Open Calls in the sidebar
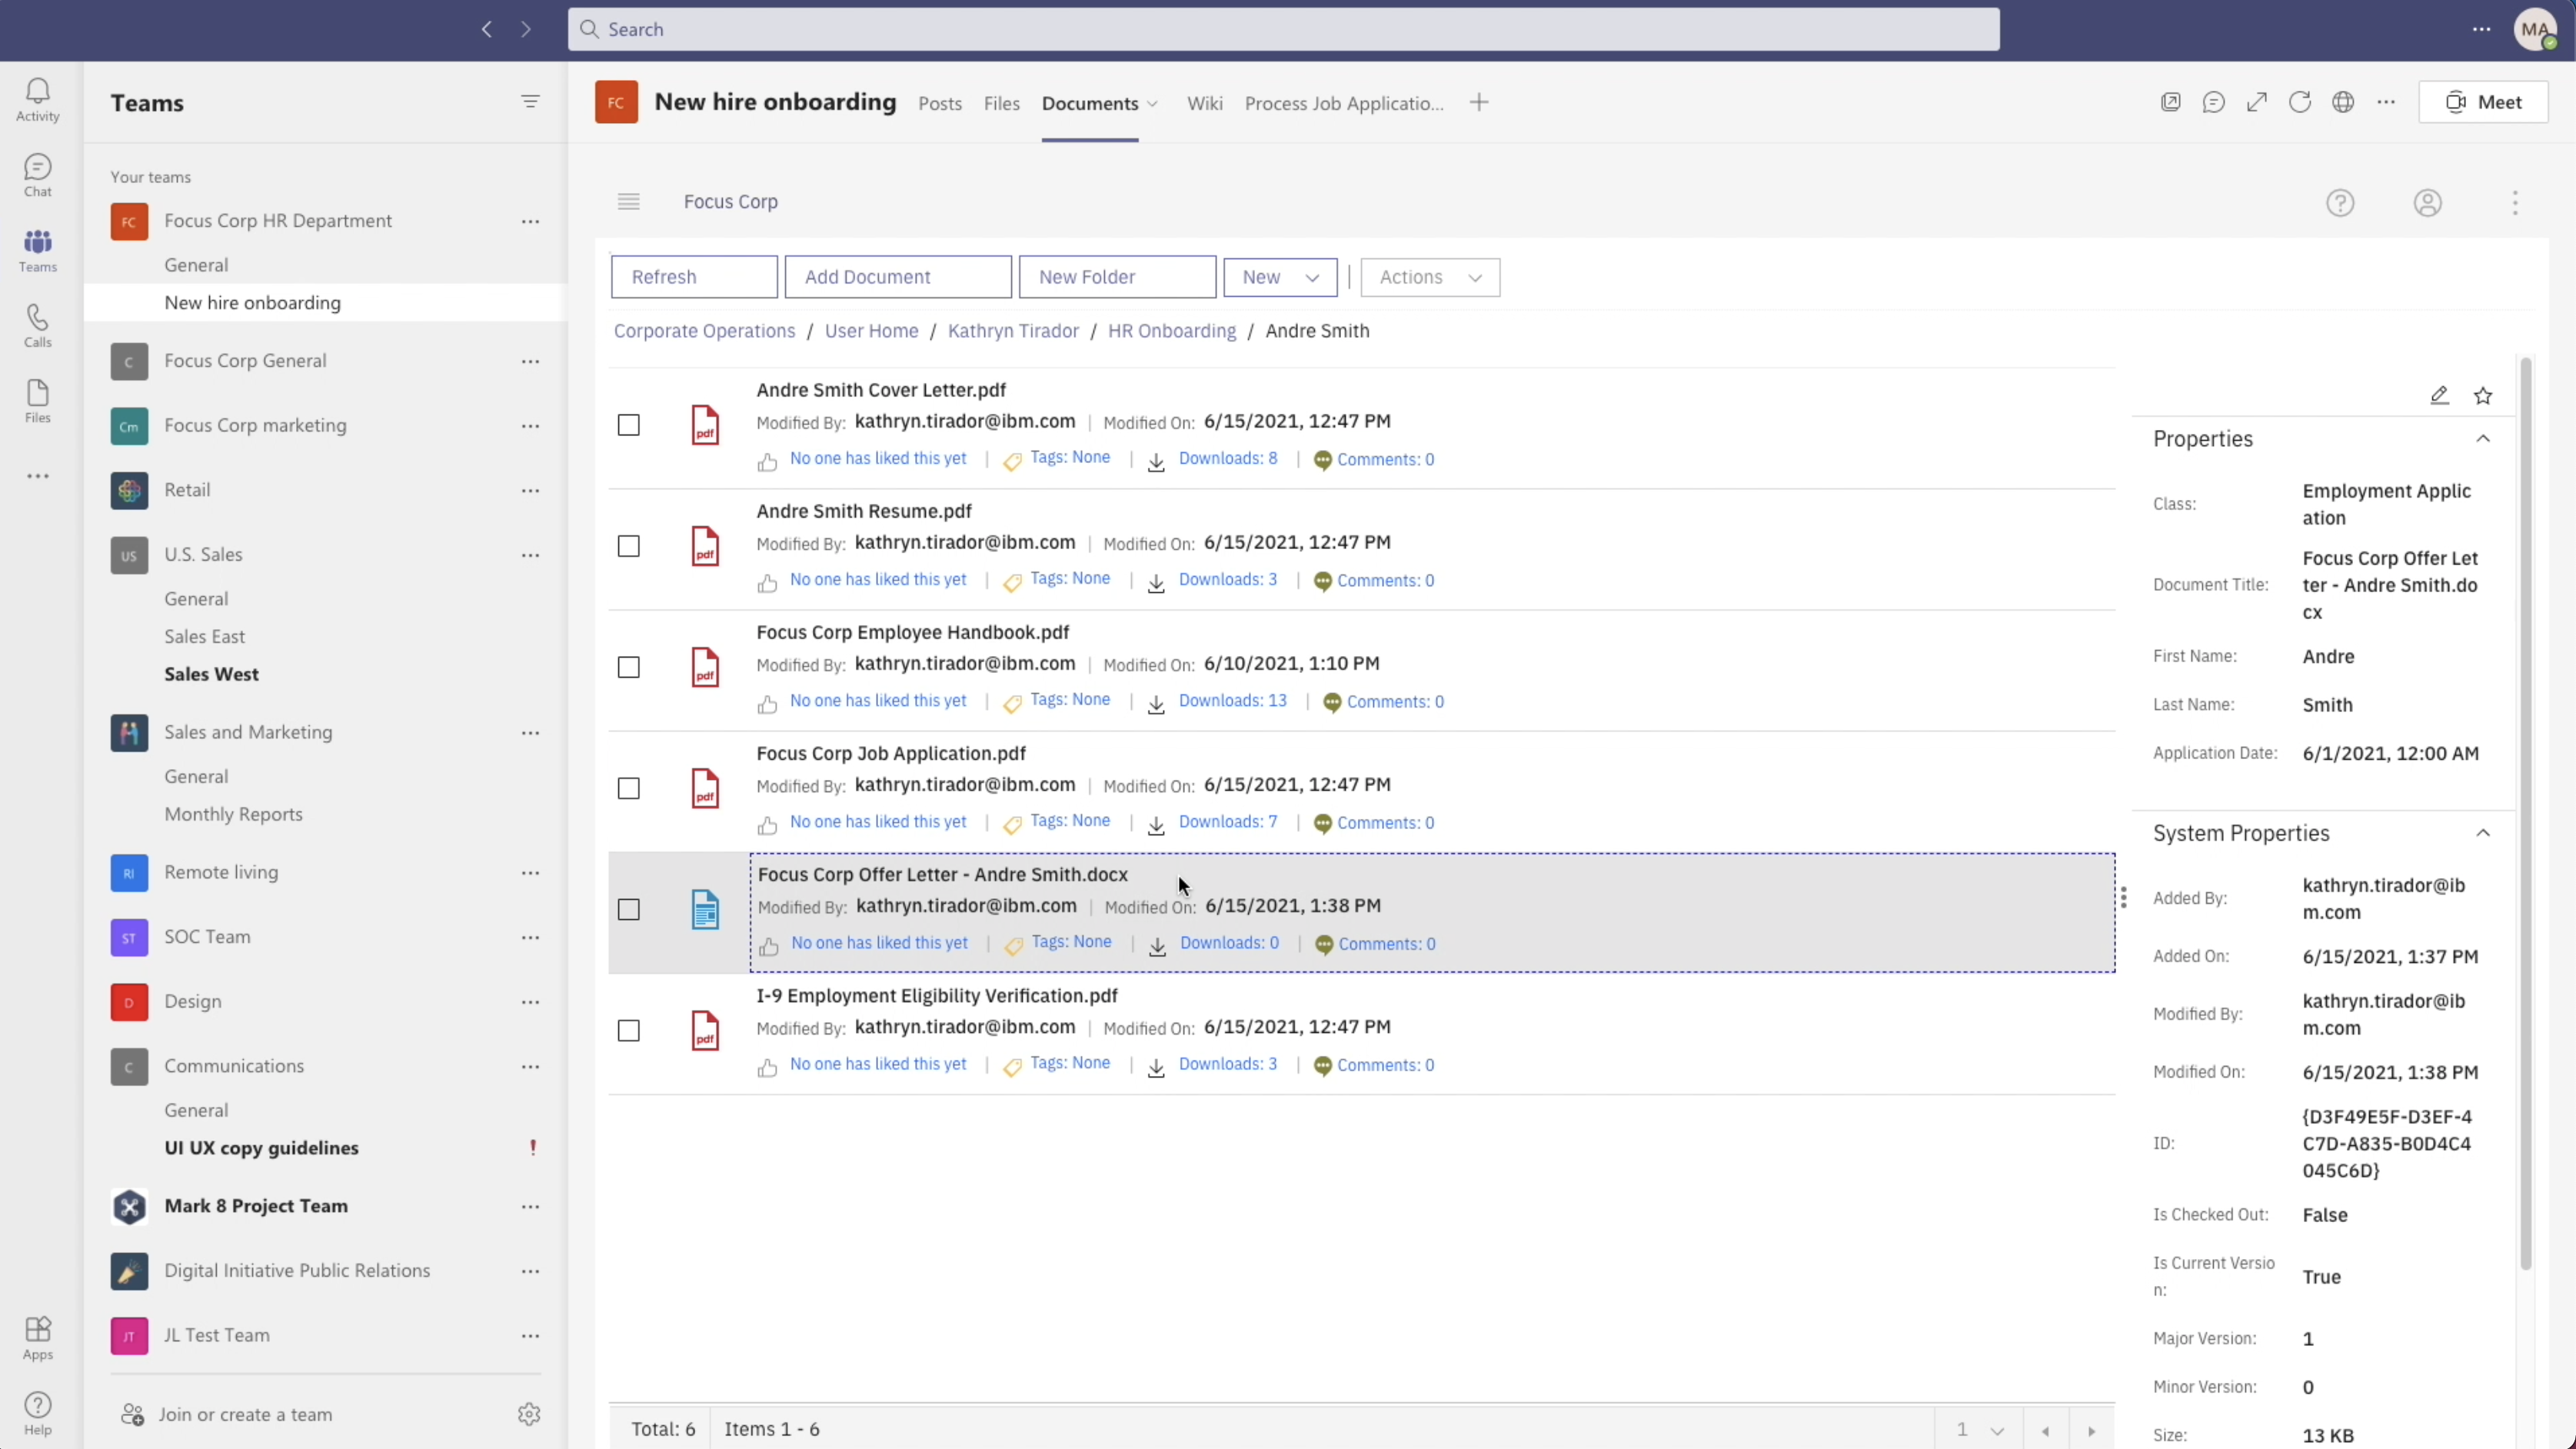 click(37, 326)
